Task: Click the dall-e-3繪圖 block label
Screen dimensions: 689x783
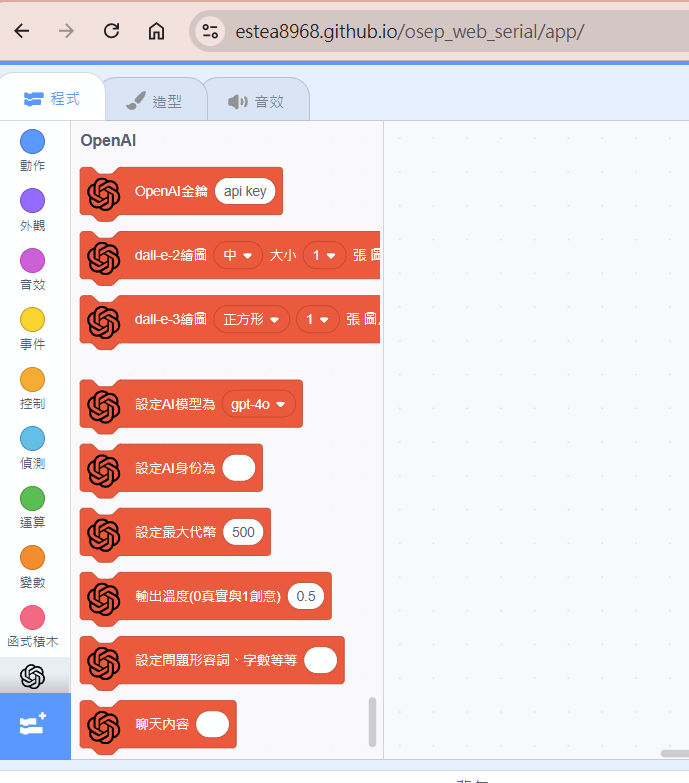Action: coord(171,319)
